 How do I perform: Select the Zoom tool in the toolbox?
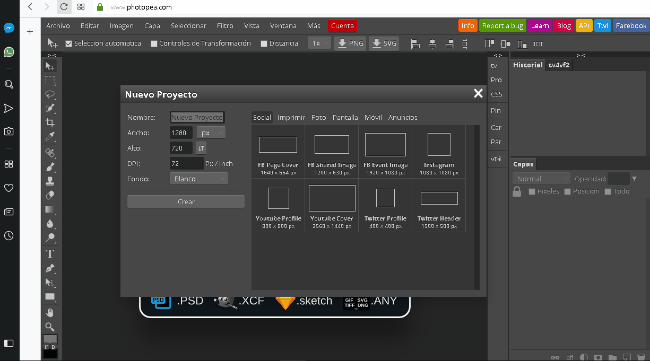50,327
